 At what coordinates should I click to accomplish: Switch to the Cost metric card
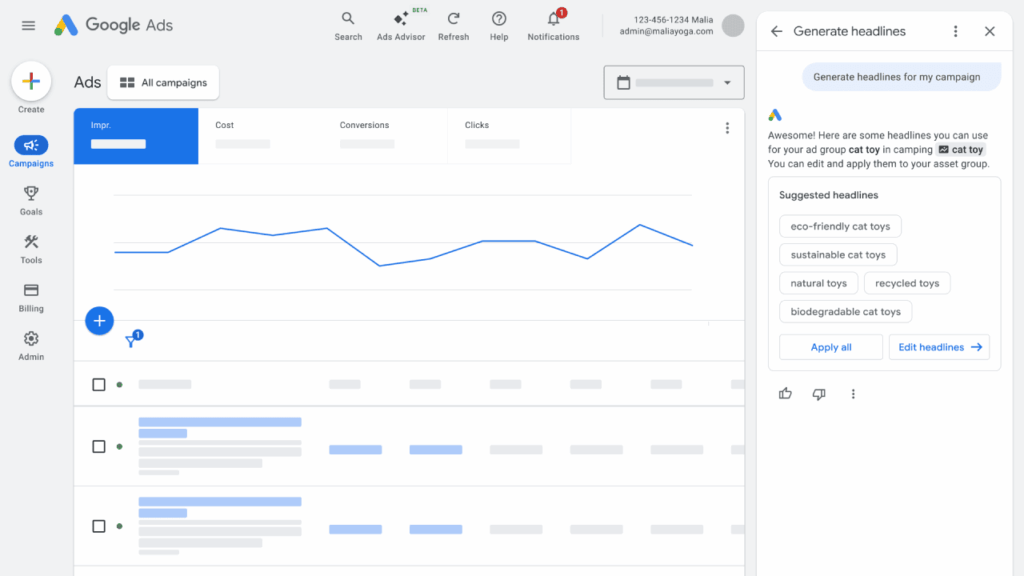pyautogui.click(x=262, y=136)
